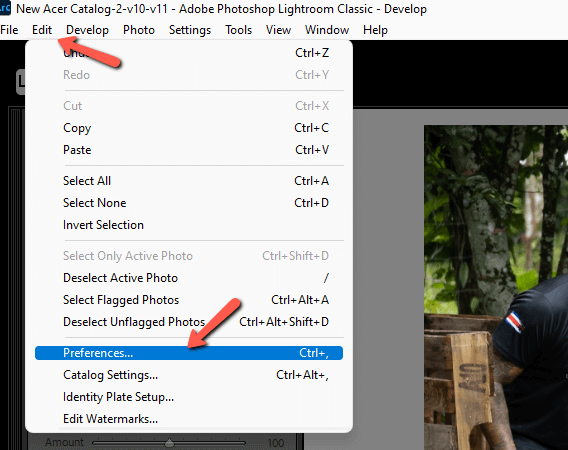Open Identity Plate Setup...
The image size is (568, 450).
tap(189, 397)
